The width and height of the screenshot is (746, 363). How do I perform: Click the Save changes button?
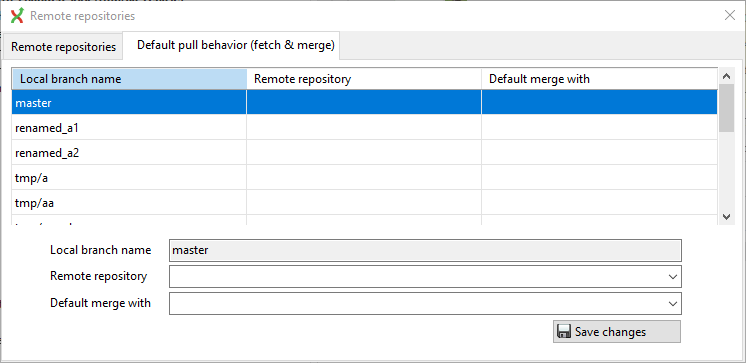pos(617,332)
